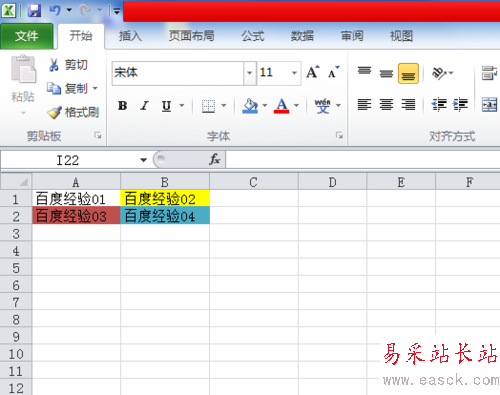Viewport: 500px width, 395px height.
Task: Click the wén phonetic guide icon
Action: (322, 106)
